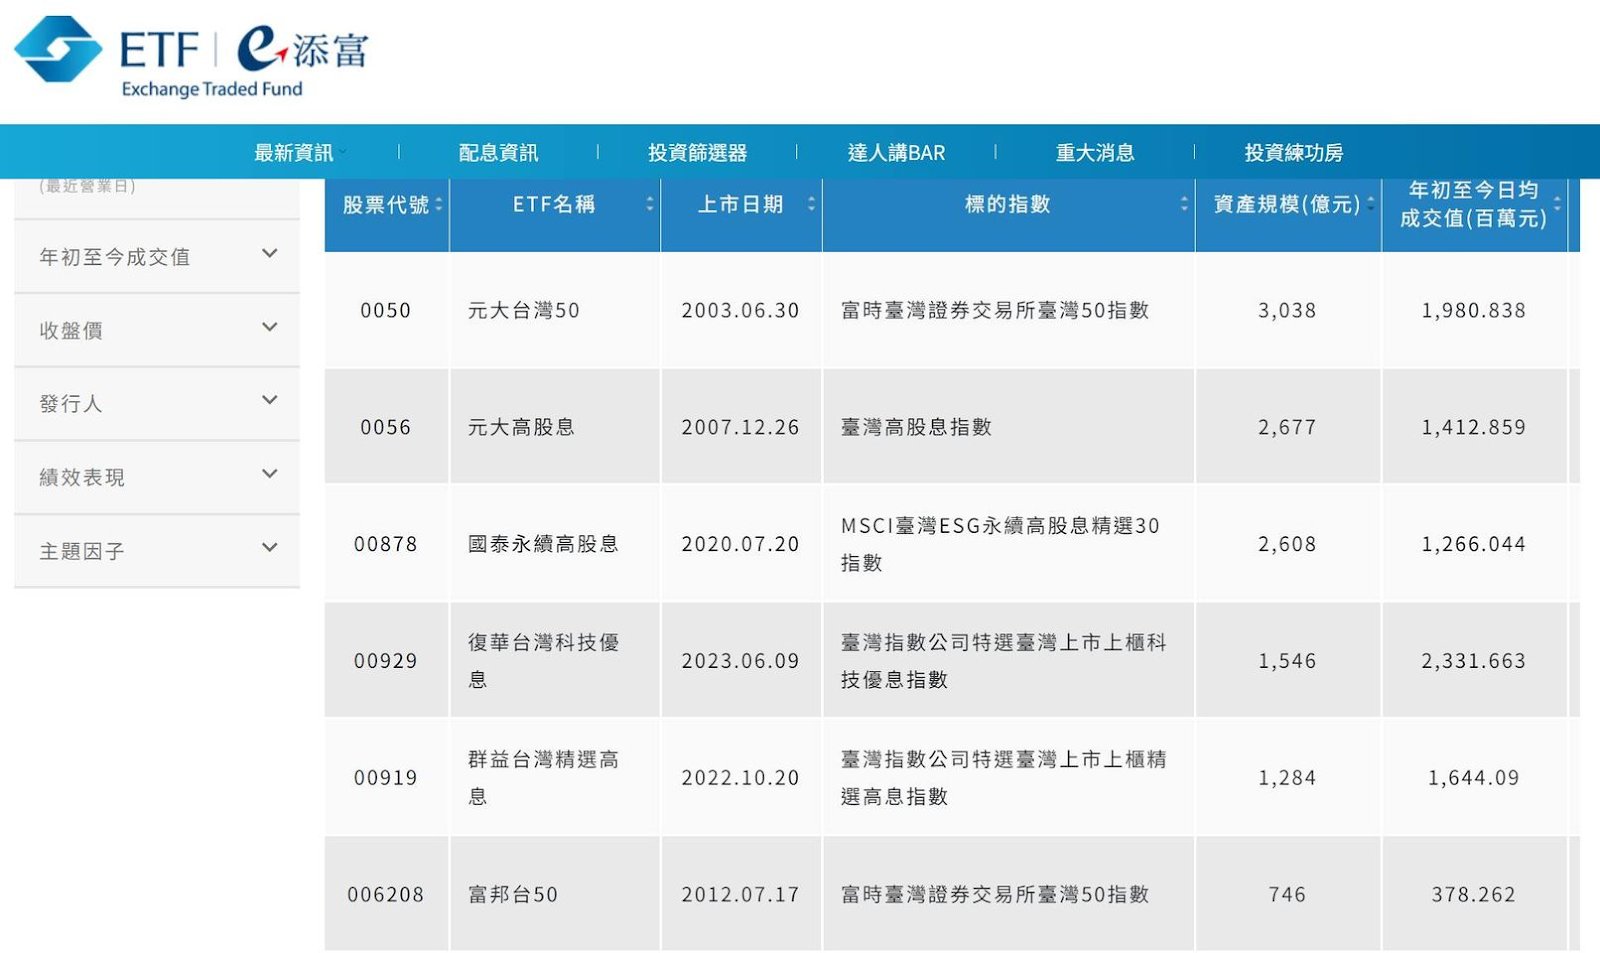Expand the 主題因子 filter section

[x=157, y=550]
